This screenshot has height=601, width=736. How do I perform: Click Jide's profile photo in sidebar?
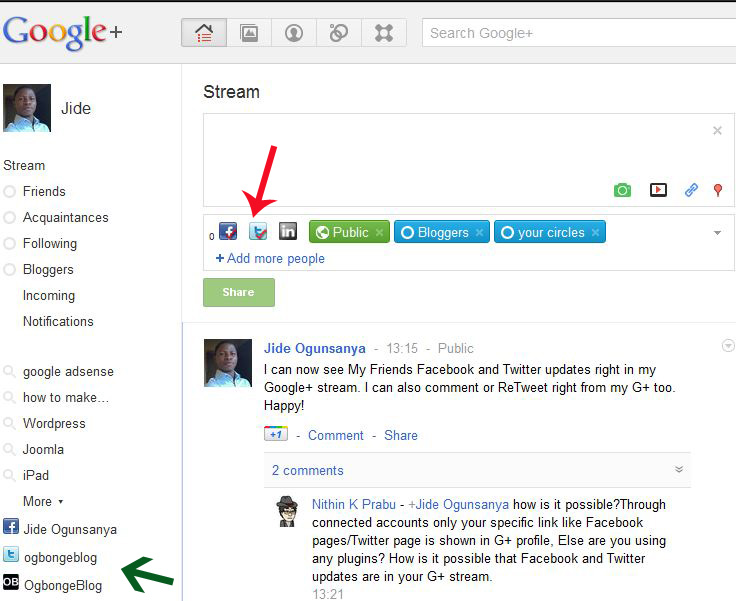coord(27,108)
